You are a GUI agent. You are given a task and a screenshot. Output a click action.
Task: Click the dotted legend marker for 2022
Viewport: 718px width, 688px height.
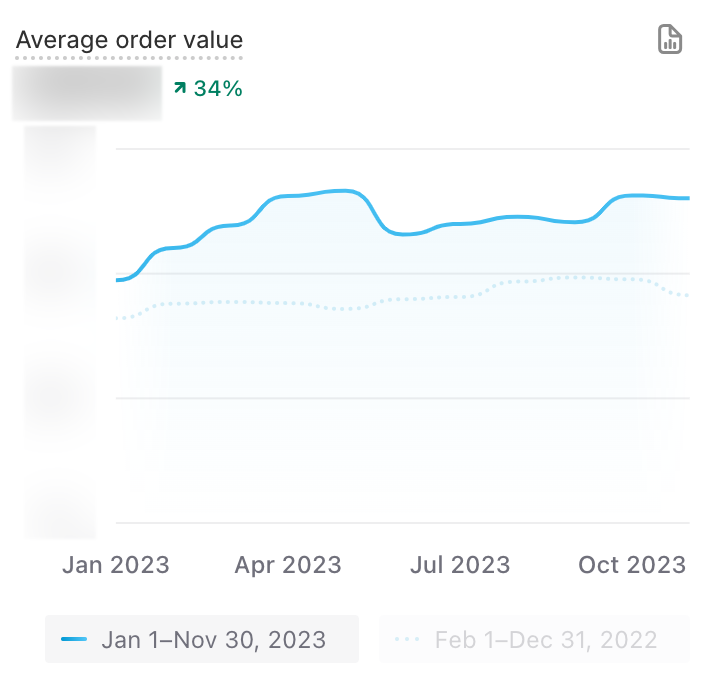click(407, 639)
